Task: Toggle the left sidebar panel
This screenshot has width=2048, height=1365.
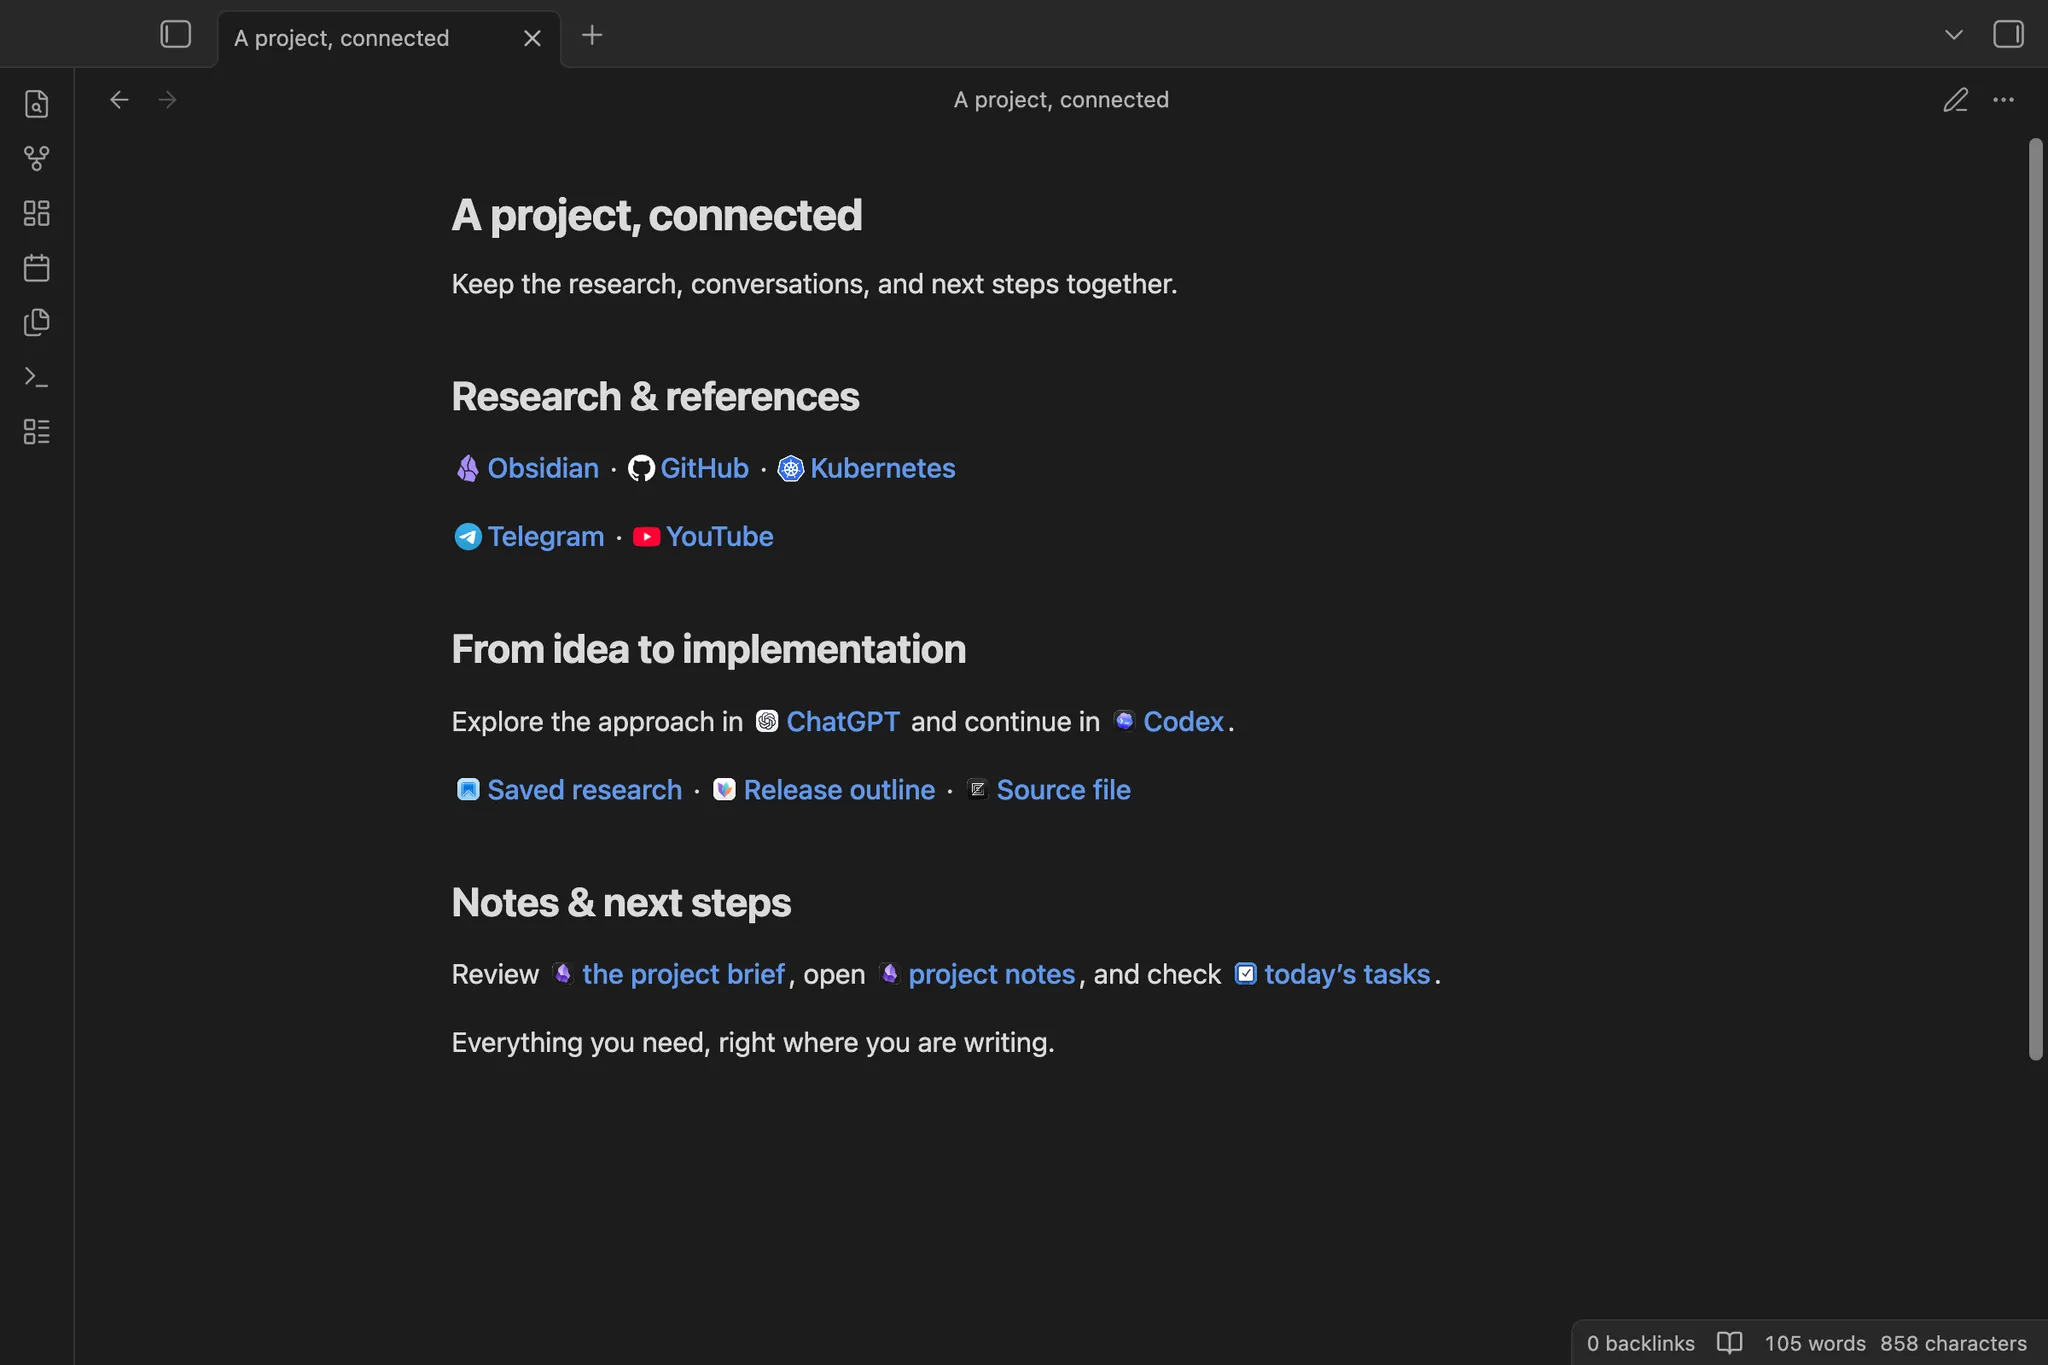Action: click(x=176, y=35)
